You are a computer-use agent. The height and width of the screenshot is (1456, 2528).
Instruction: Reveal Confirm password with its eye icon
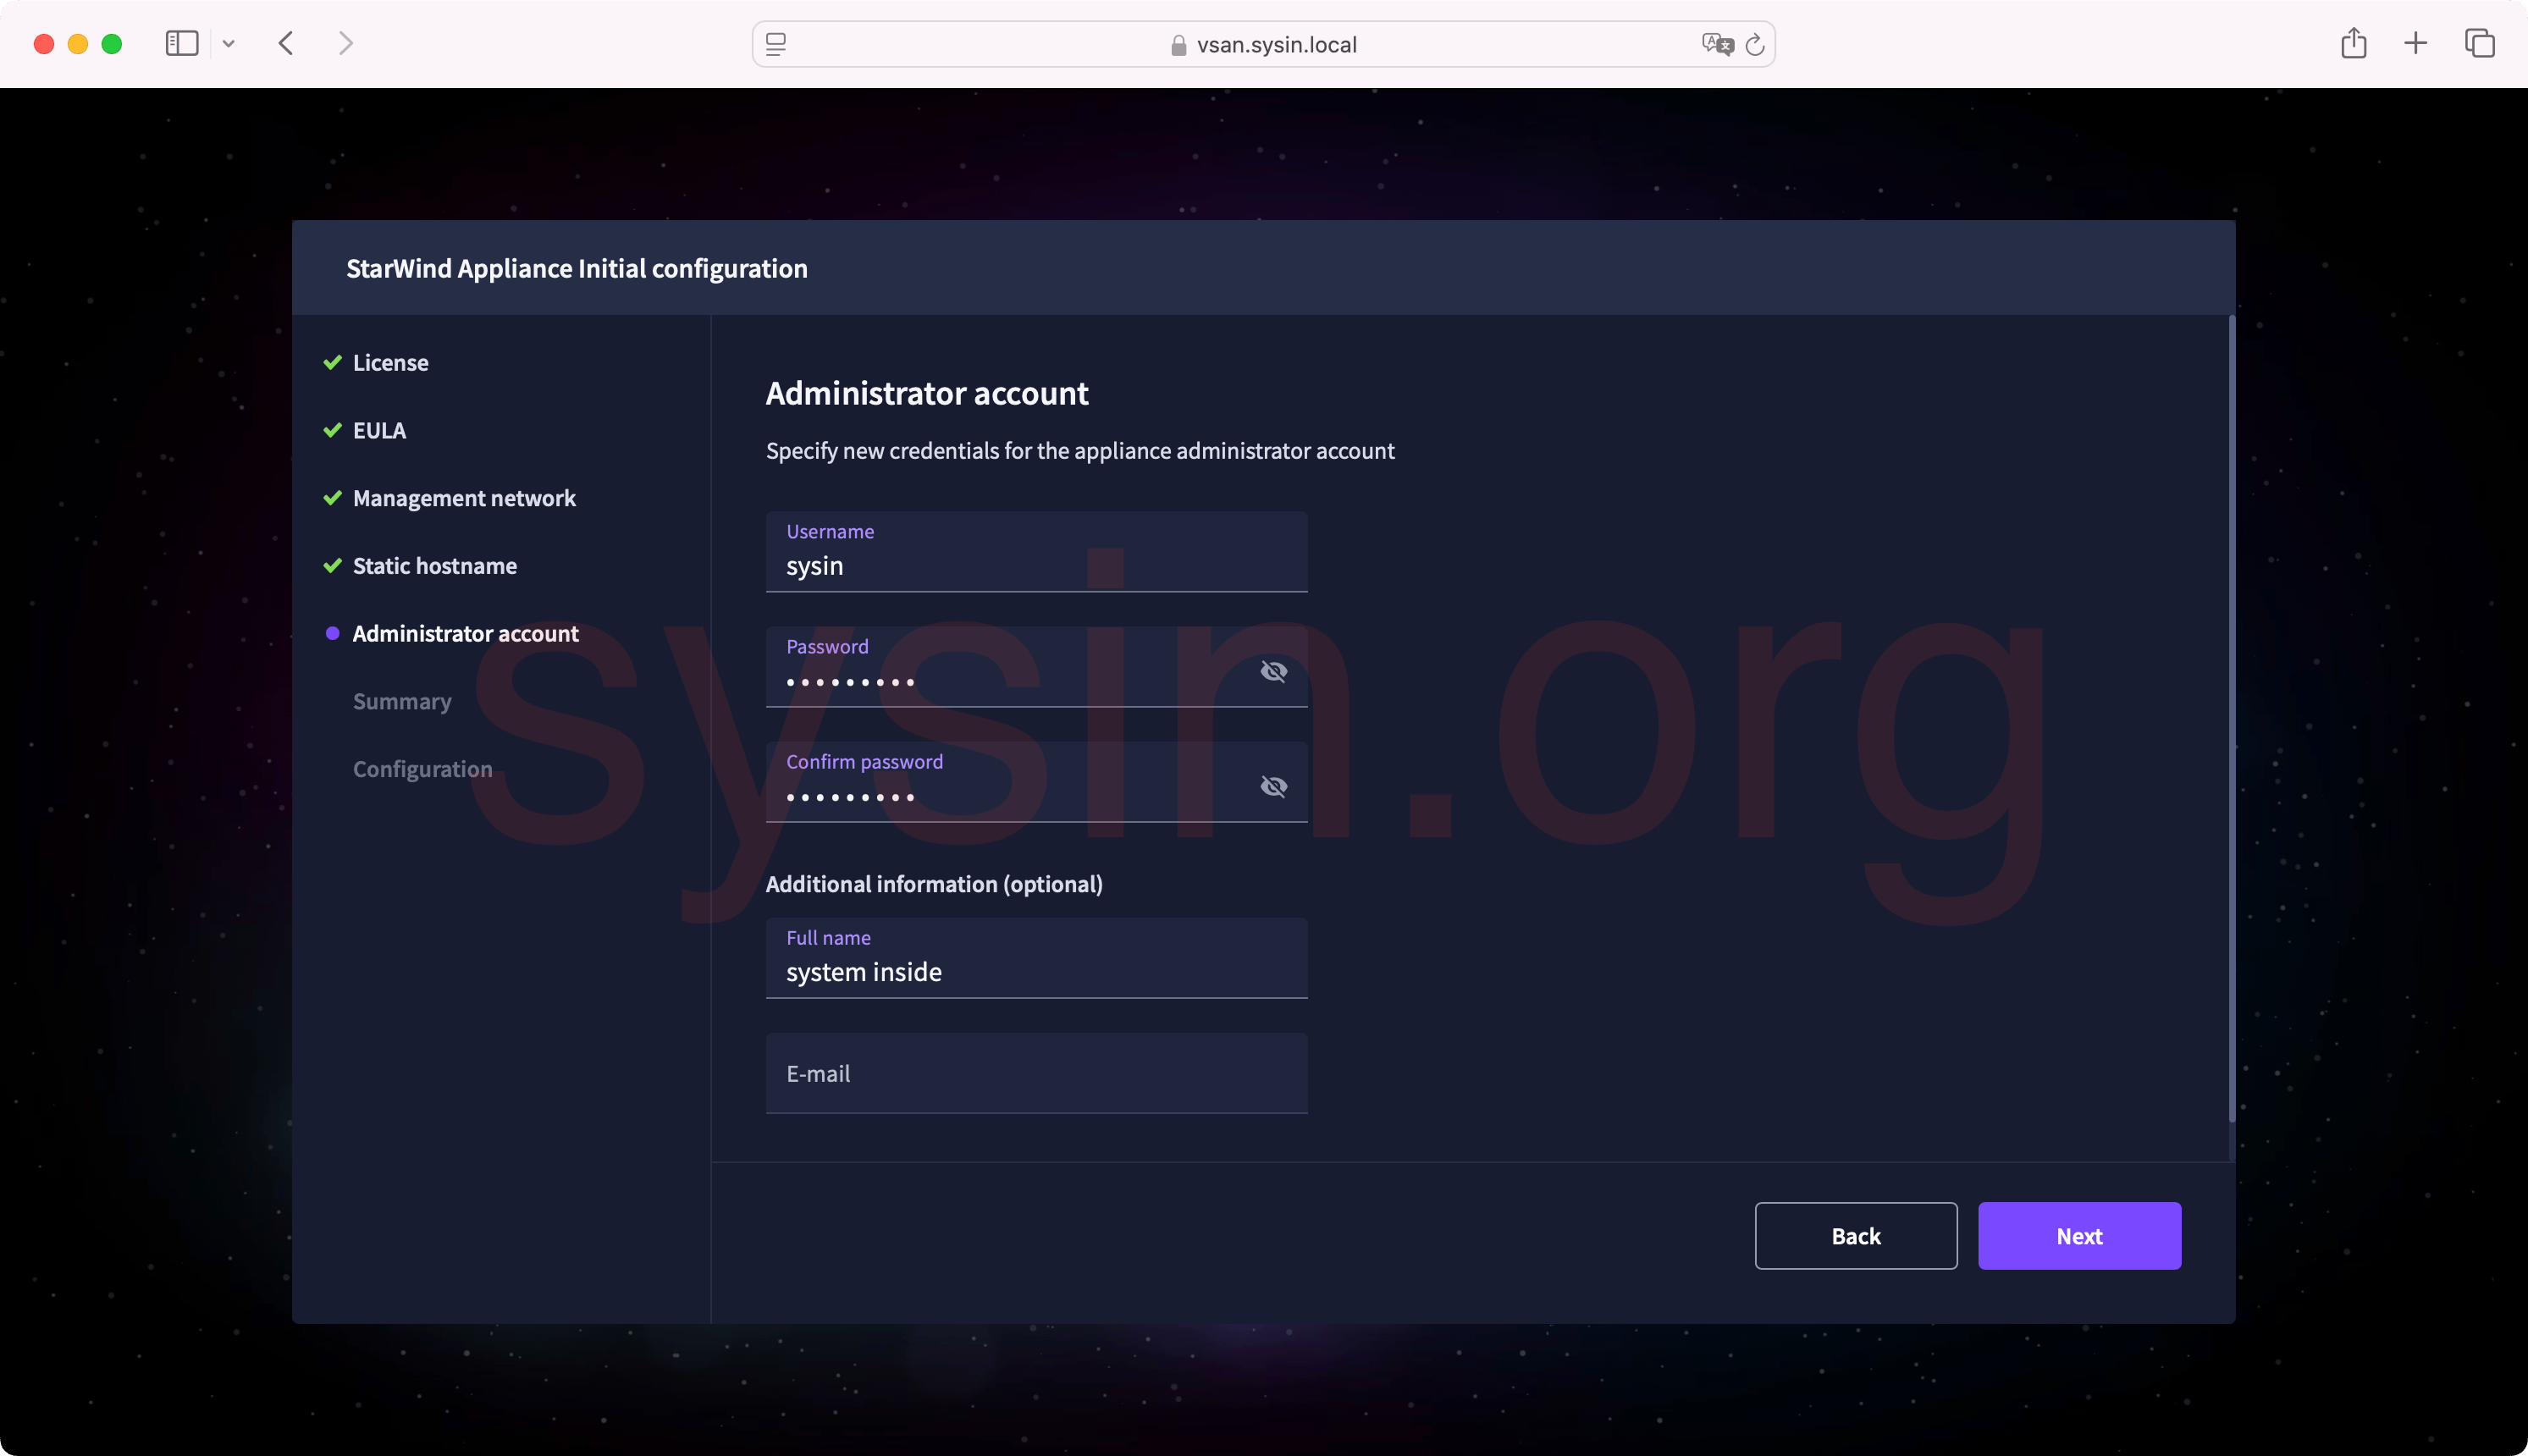[x=1273, y=786]
